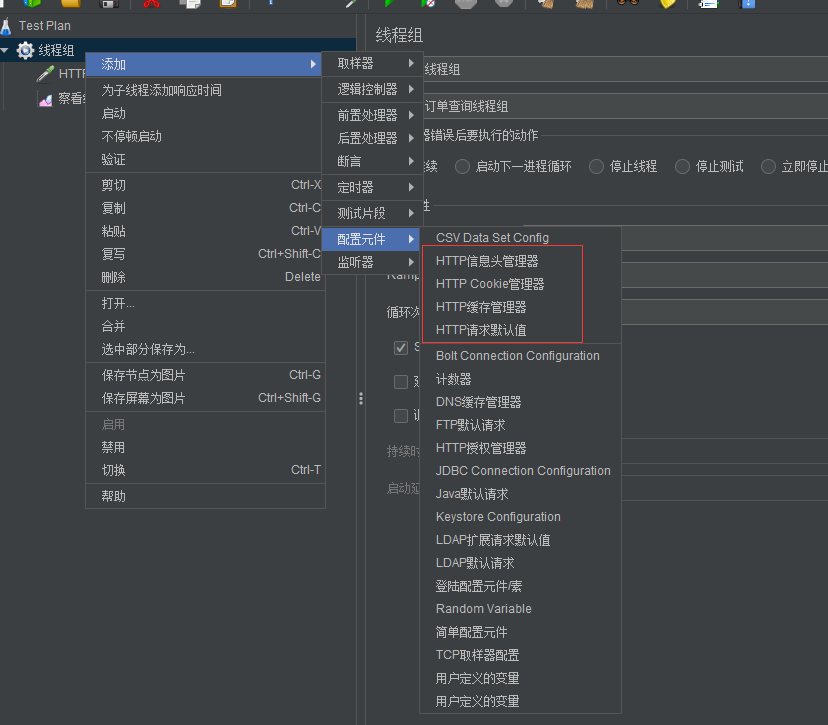This screenshot has height=725, width=828.
Task: Expand the 测试片段 submenu arrow
Action: [411, 213]
